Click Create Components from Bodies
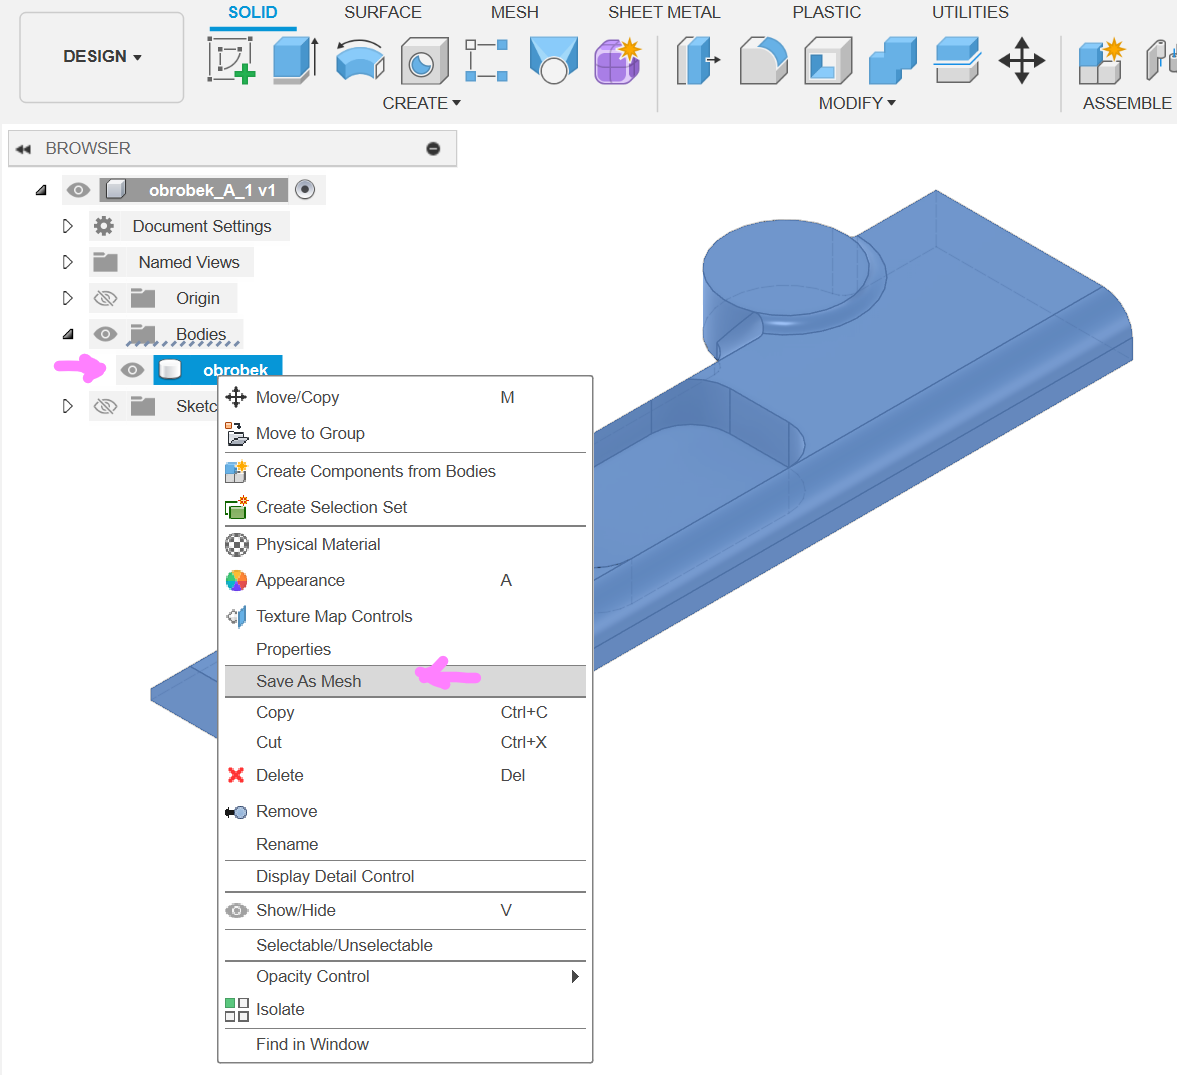 click(375, 471)
